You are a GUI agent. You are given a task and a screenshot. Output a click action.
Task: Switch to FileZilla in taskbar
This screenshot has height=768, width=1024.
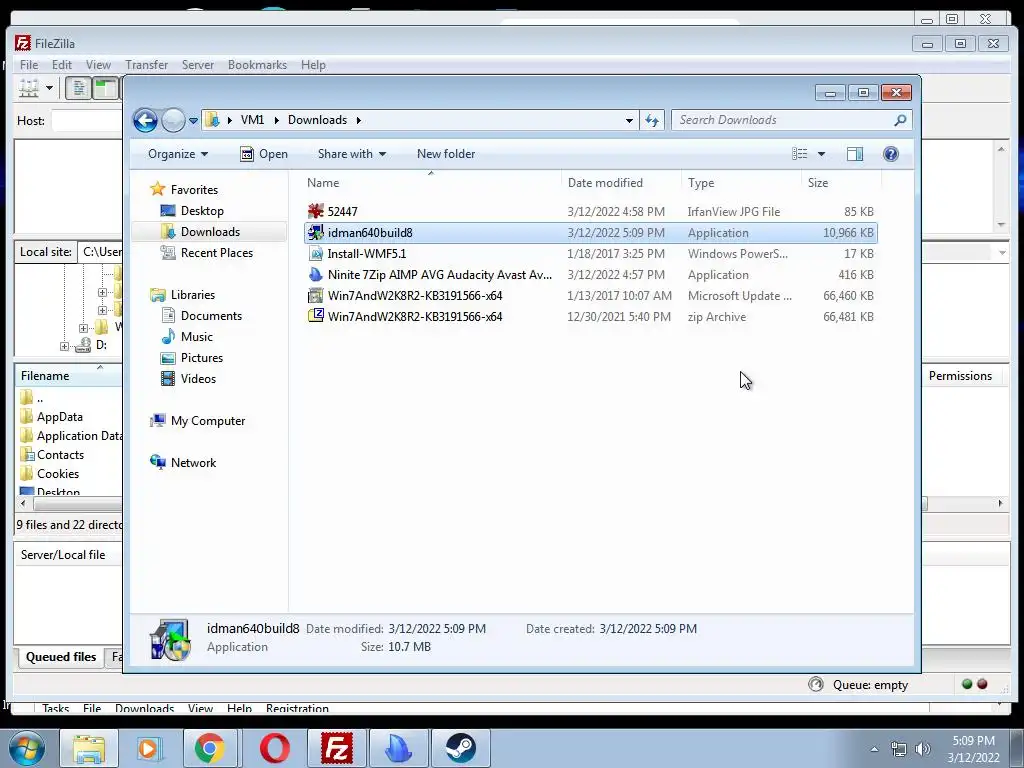pyautogui.click(x=337, y=748)
